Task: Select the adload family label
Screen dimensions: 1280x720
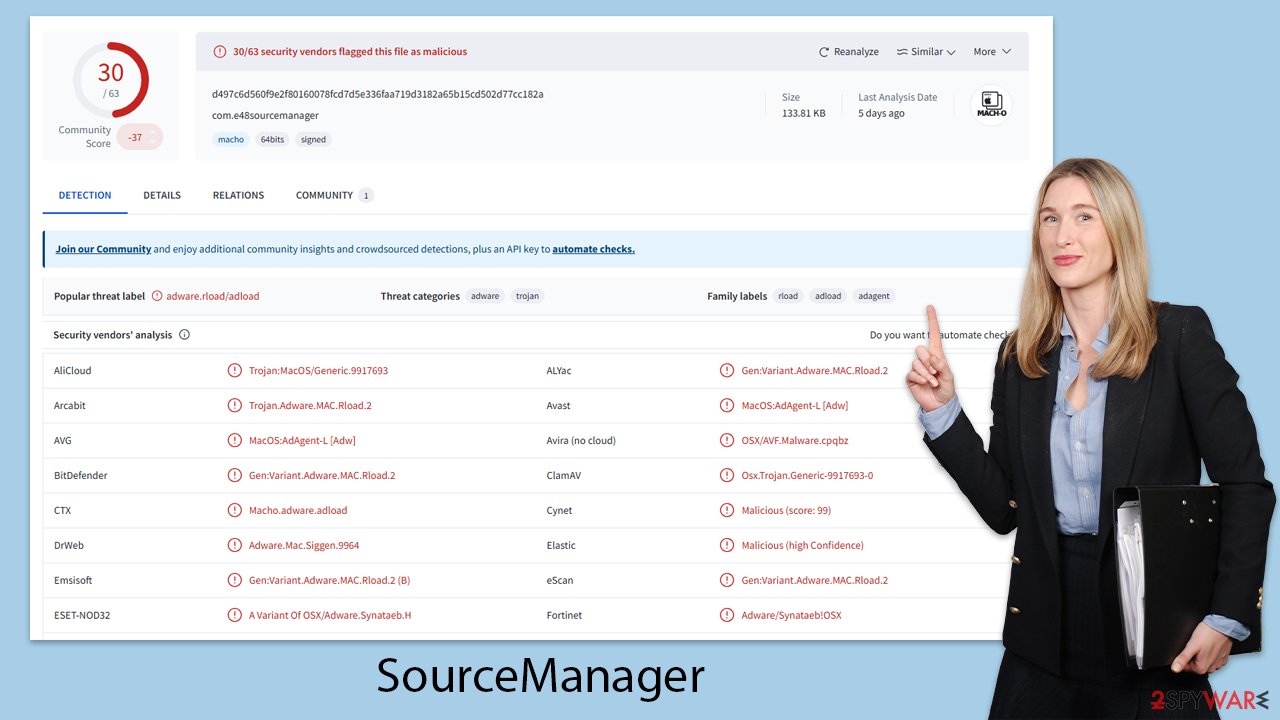Action: pyautogui.click(x=828, y=296)
